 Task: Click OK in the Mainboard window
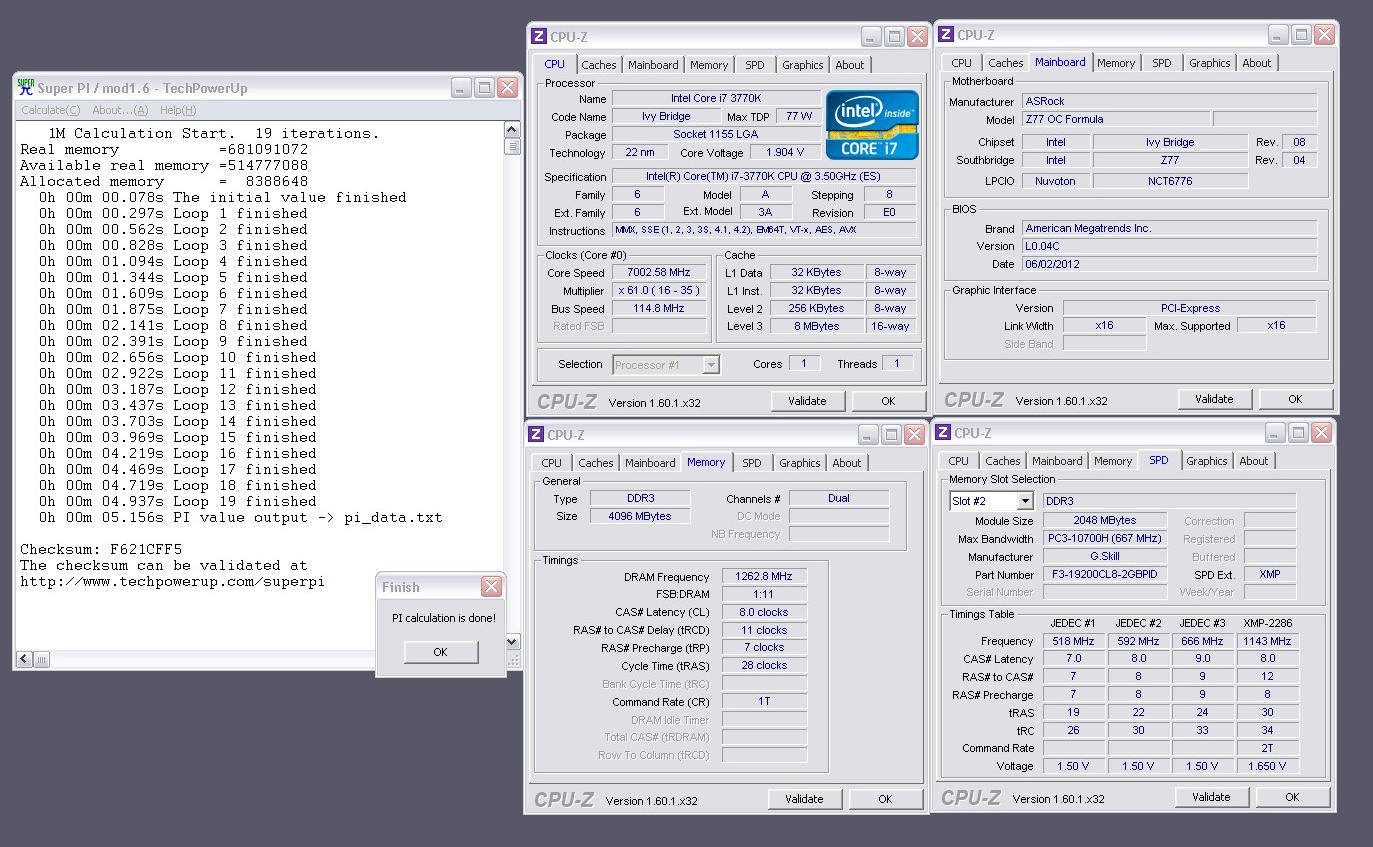point(1295,399)
